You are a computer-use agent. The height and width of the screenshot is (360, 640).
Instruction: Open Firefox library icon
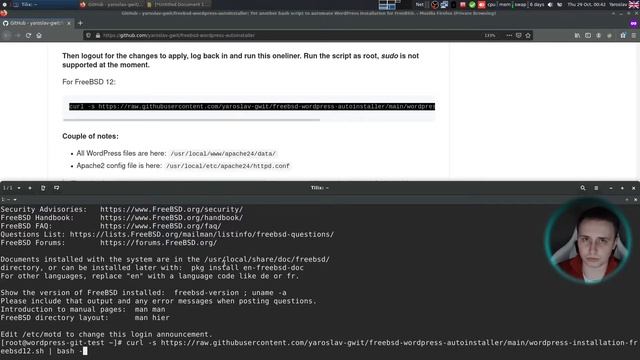[577, 36]
